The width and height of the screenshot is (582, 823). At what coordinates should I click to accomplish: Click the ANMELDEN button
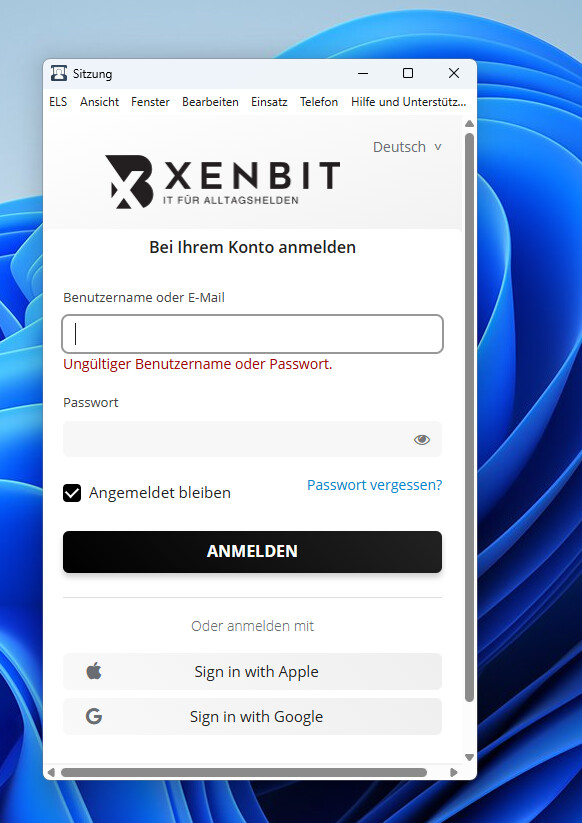click(252, 552)
